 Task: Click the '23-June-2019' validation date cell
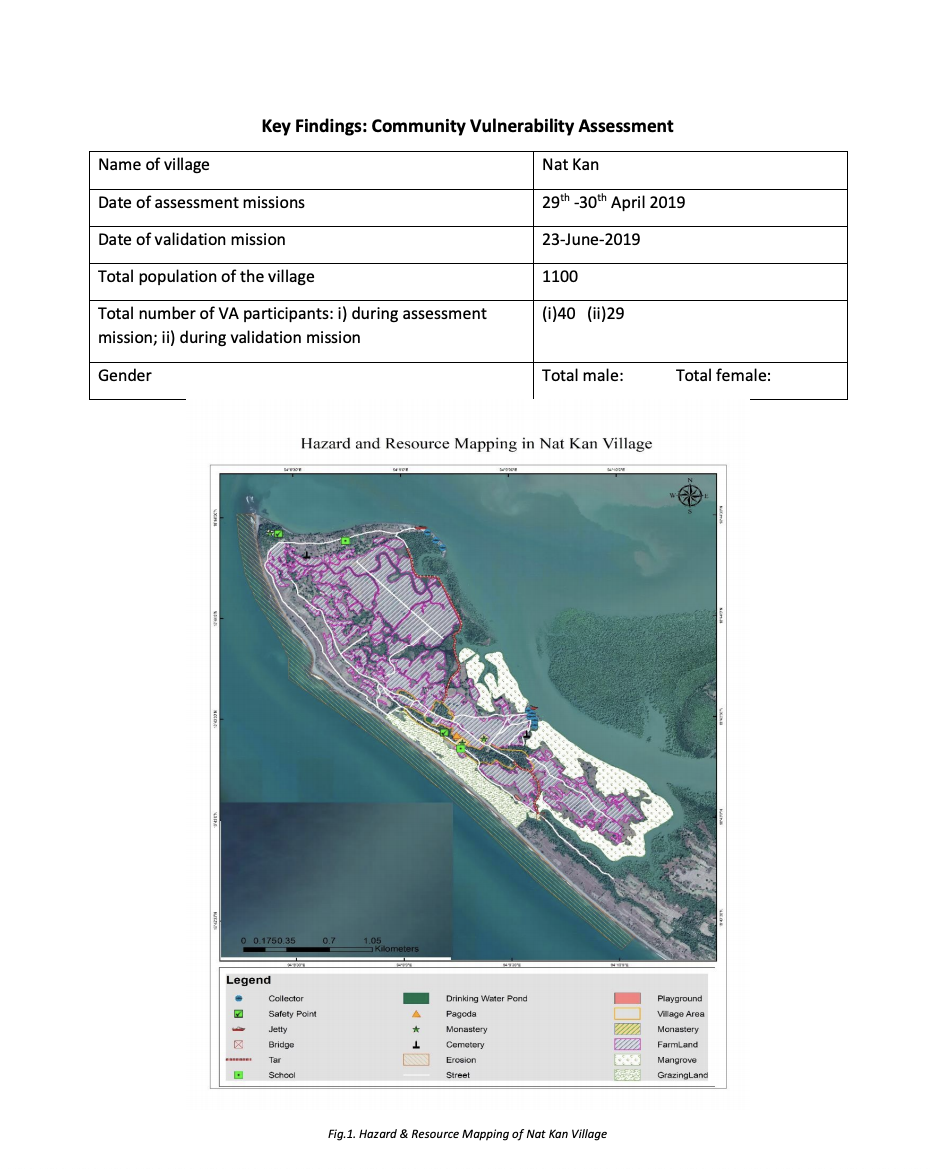click(590, 240)
